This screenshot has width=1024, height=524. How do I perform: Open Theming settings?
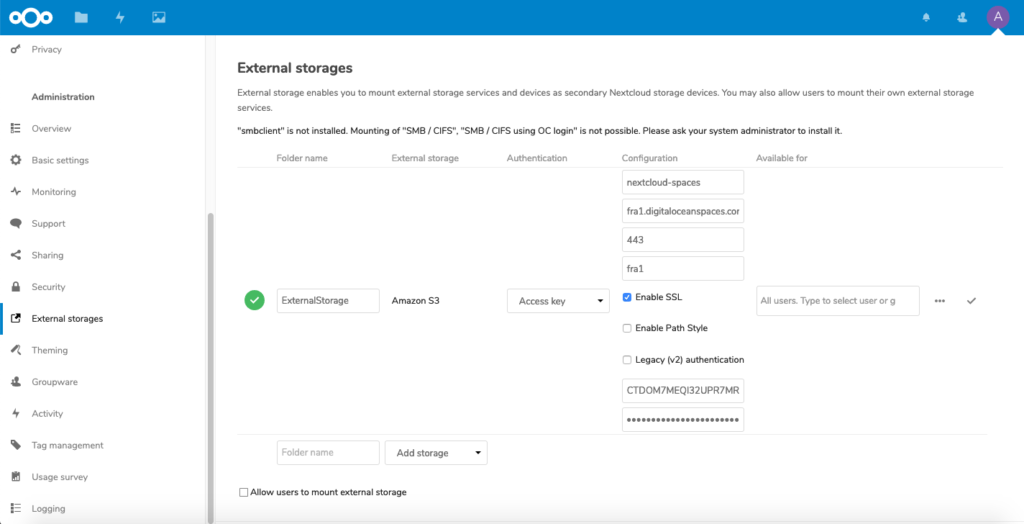point(50,350)
